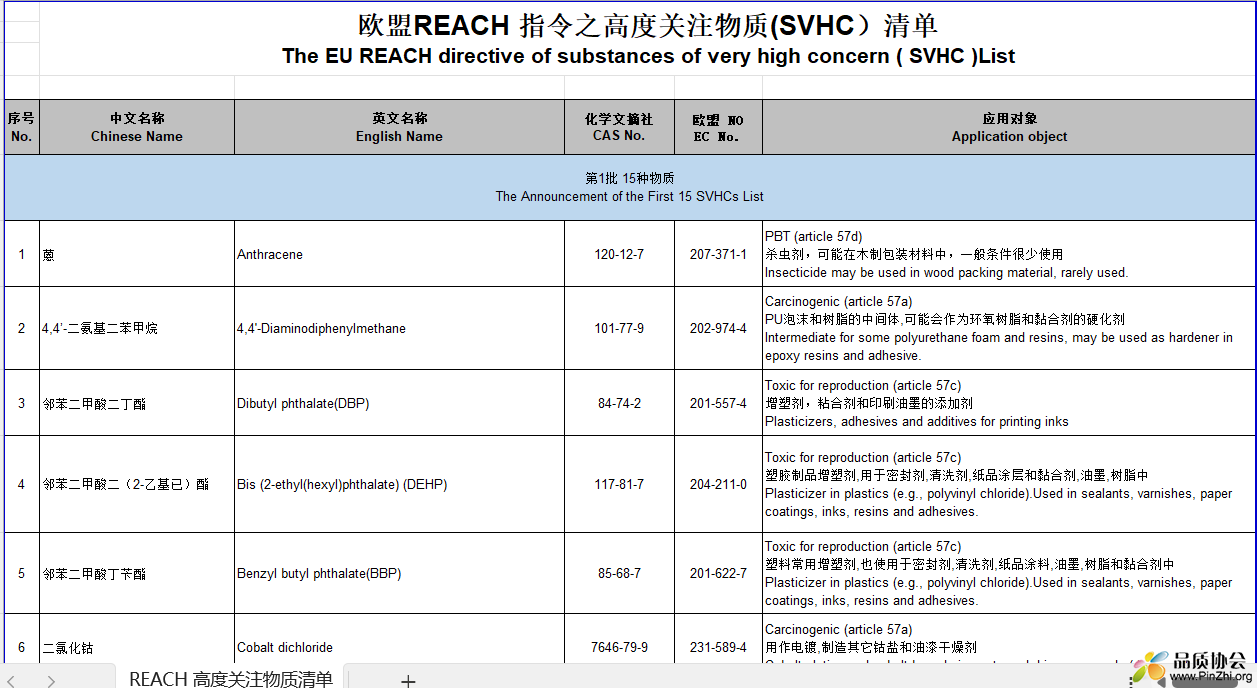Select serial number 6 cell

(x=22, y=640)
